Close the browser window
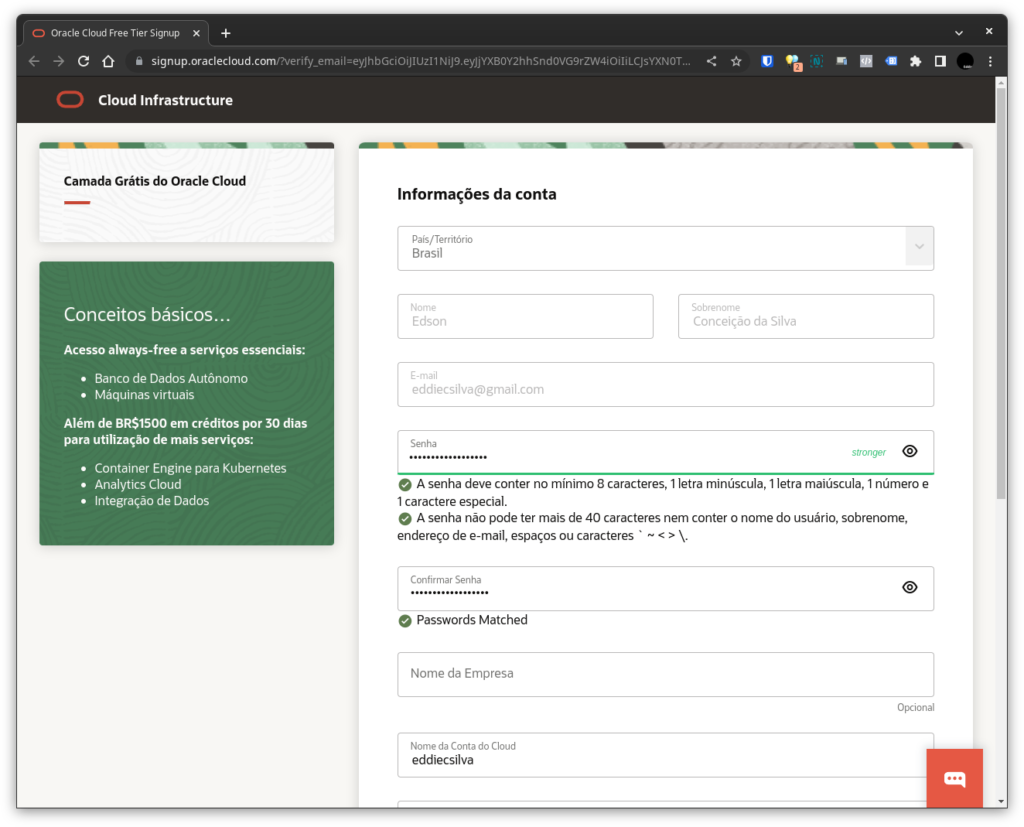The image size is (1024, 827). [x=989, y=31]
